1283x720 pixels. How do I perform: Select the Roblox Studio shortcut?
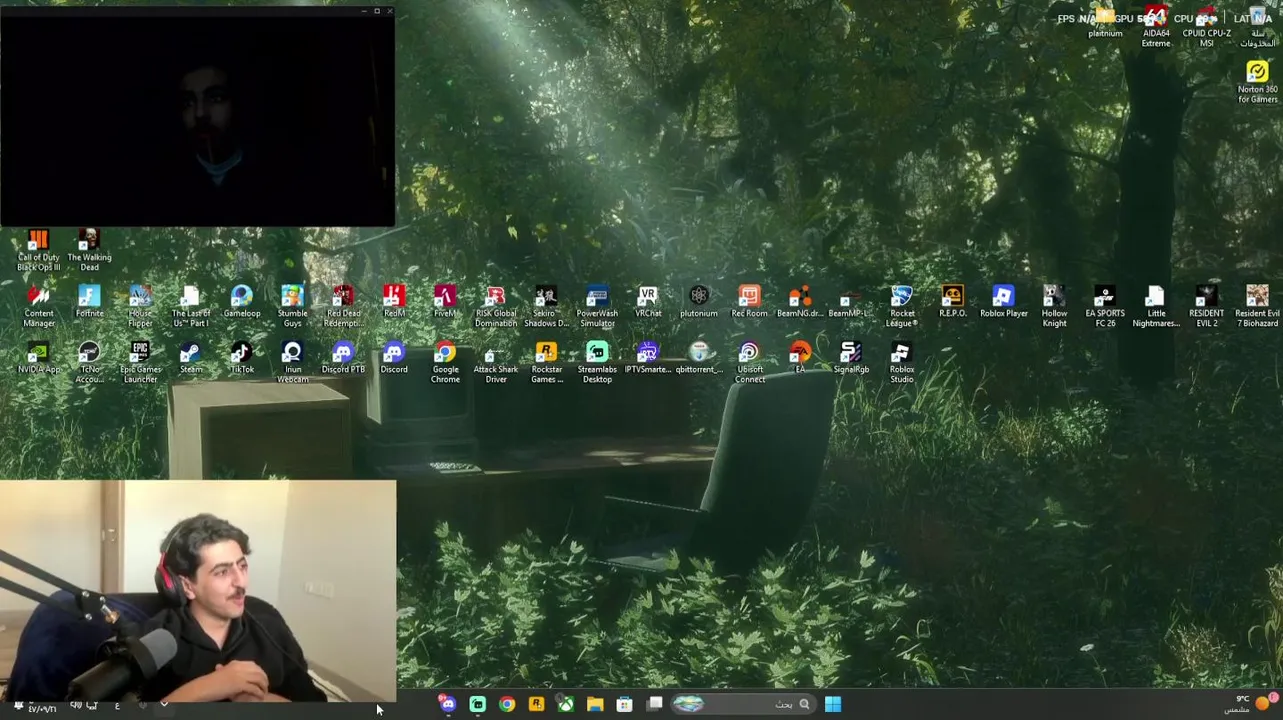[x=902, y=362]
